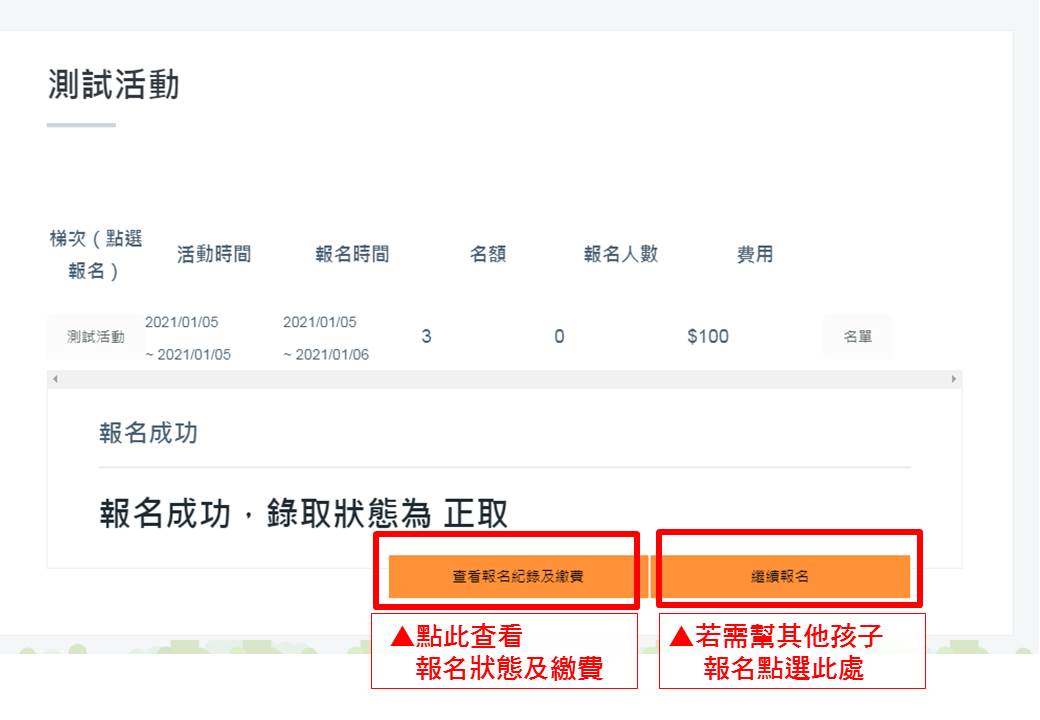Click the 梯次（點選報名）column header

pyautogui.click(x=96, y=255)
